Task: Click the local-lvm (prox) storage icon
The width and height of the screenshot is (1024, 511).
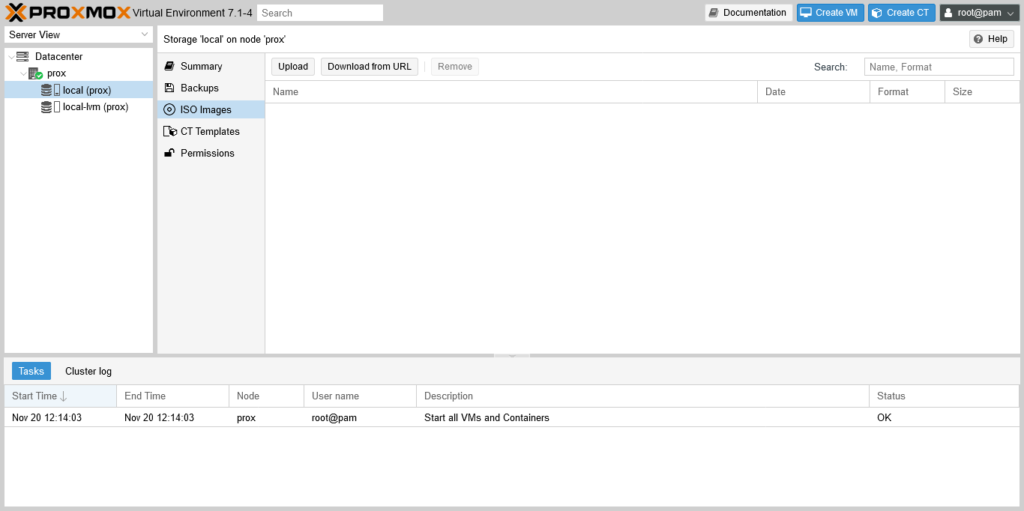Action: tap(50, 107)
